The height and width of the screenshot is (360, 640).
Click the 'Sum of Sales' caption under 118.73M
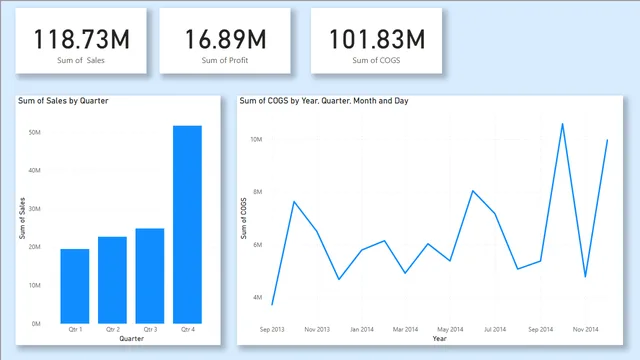[x=81, y=60]
